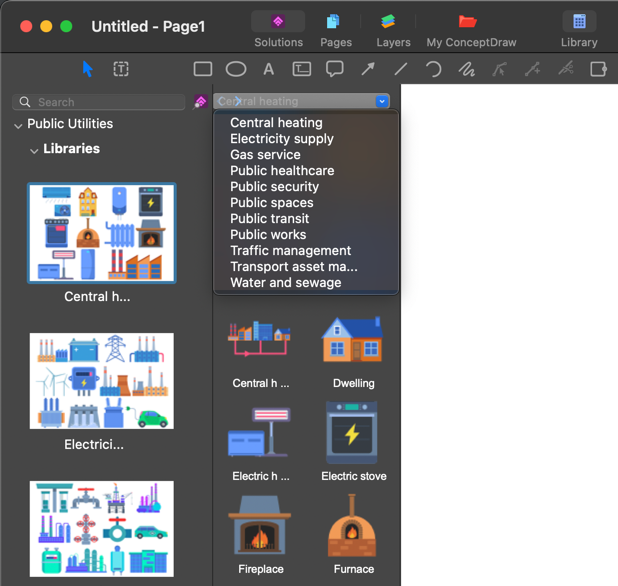This screenshot has height=586, width=618.
Task: Click the Libraries heading label
Action: coord(71,149)
